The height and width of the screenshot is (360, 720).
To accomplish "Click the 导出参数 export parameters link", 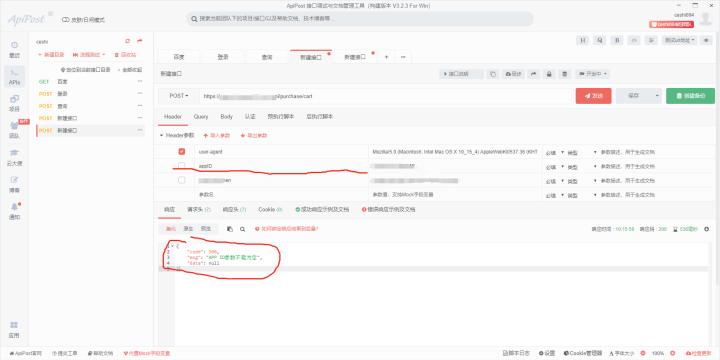I will point(253,135).
